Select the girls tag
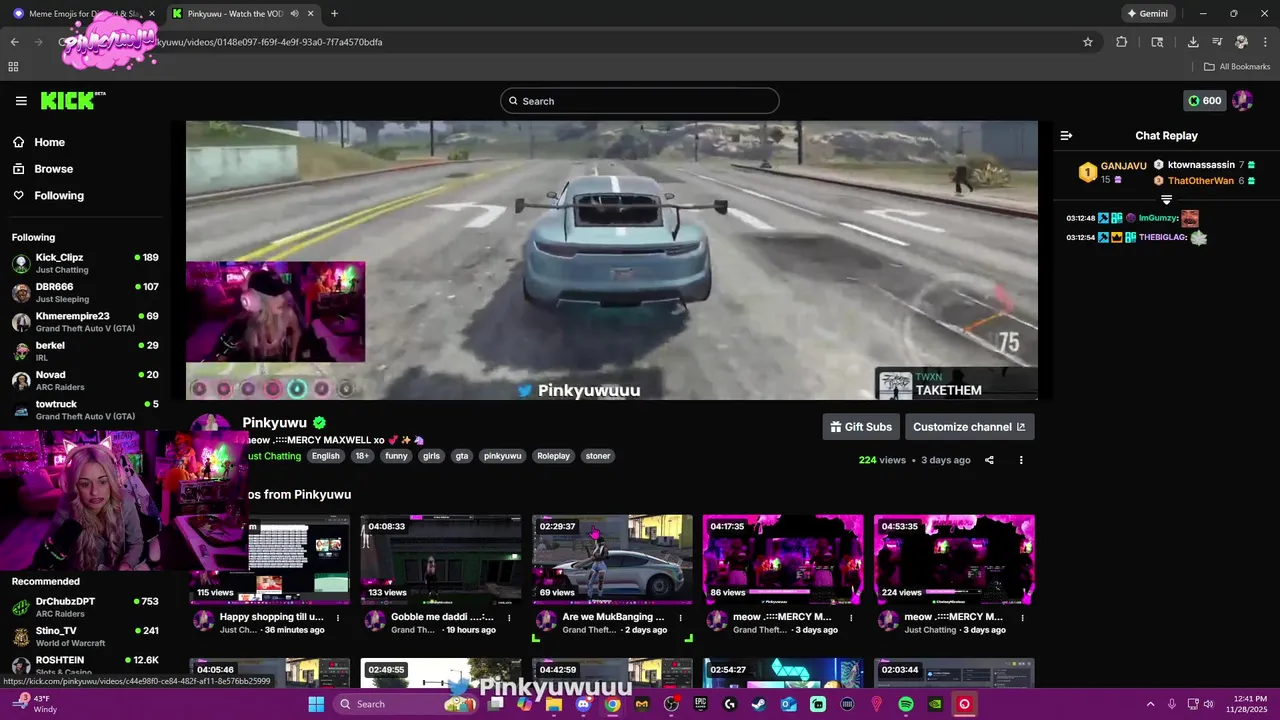This screenshot has width=1280, height=720. pos(431,456)
